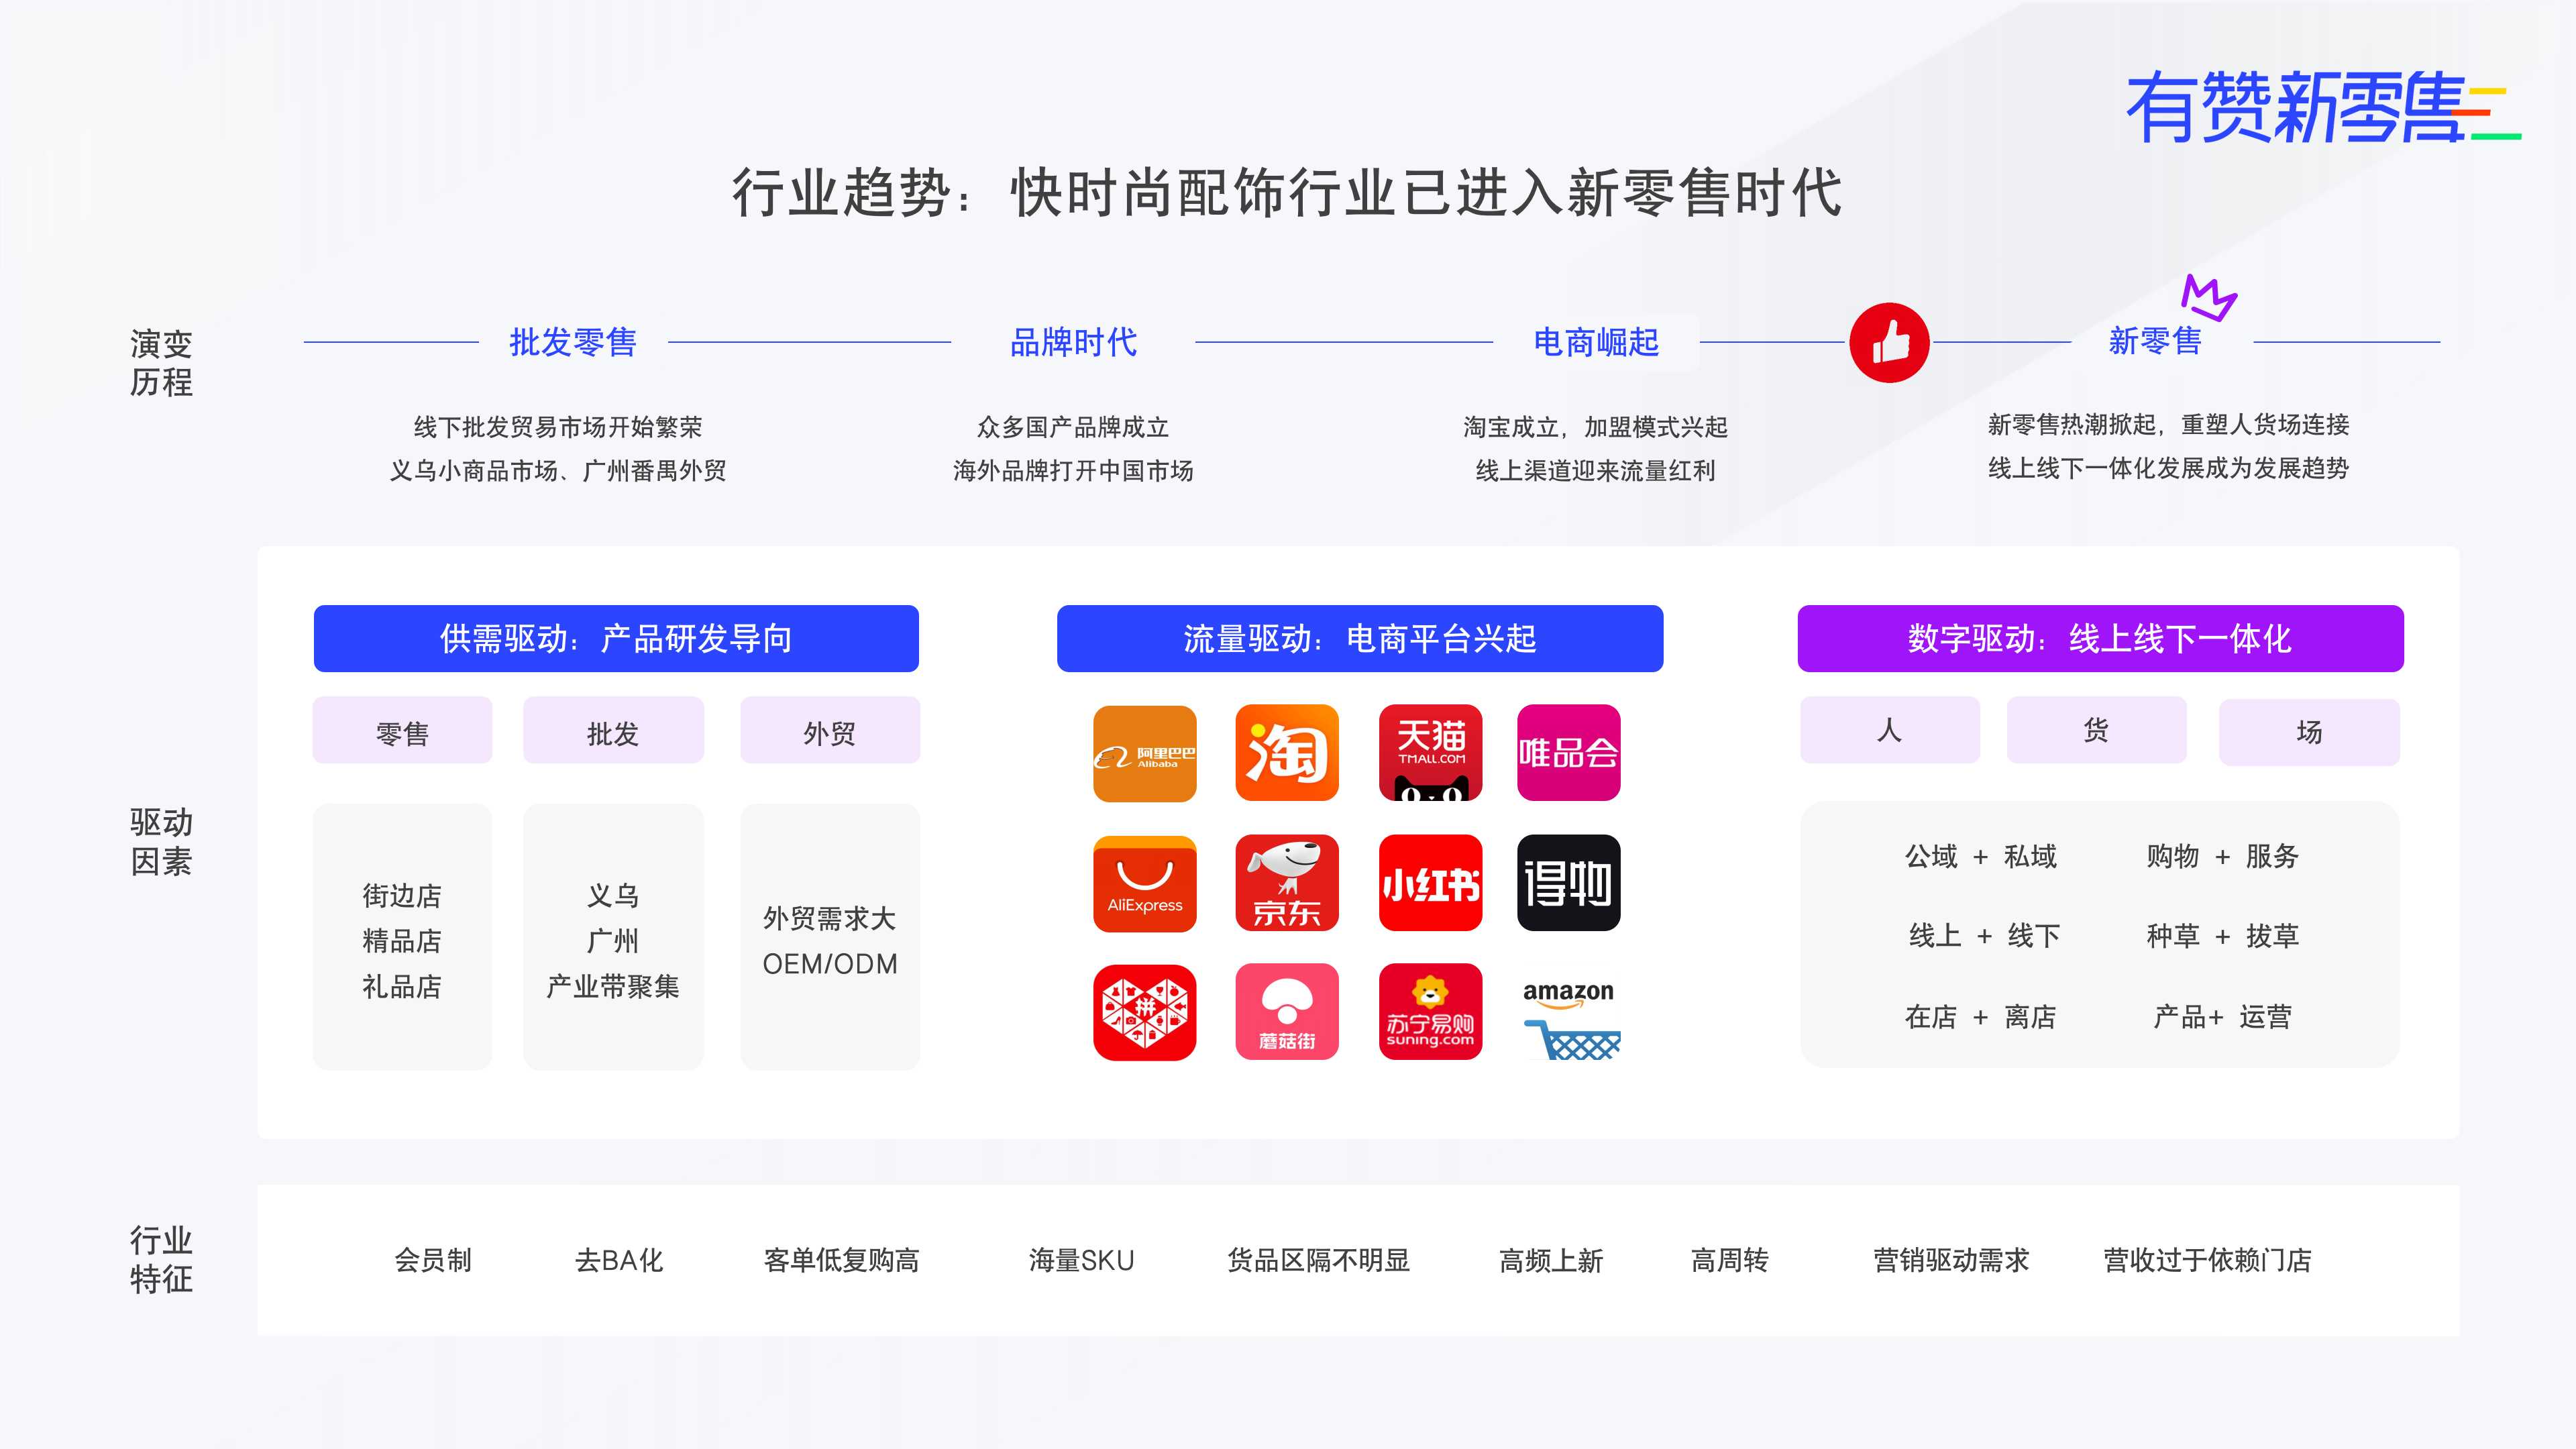
Task: Select the 数字驱动：线上线下一体化 banner
Action: (x=2100, y=638)
